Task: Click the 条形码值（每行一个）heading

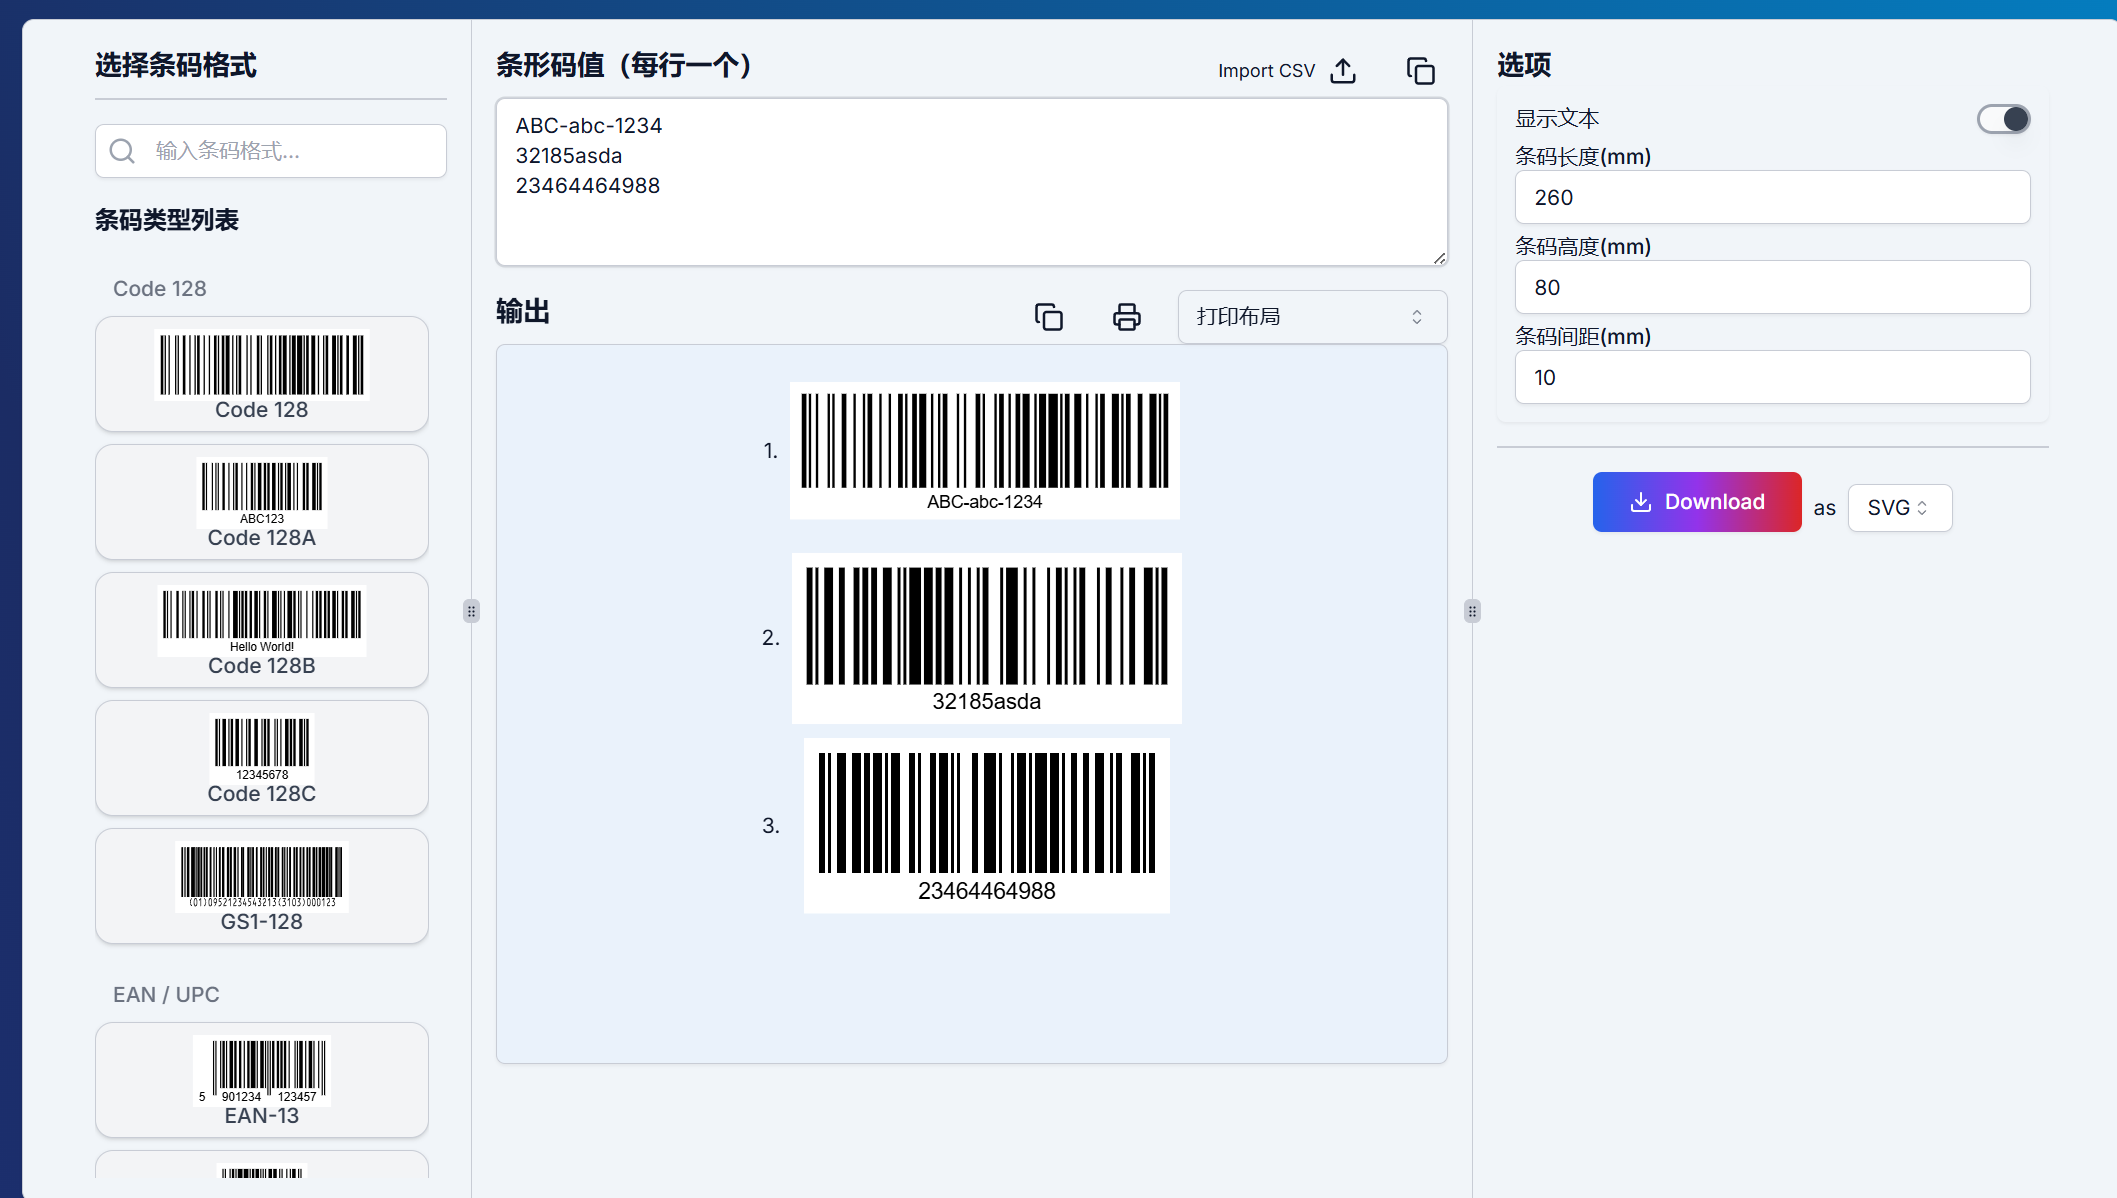Action: 623,65
